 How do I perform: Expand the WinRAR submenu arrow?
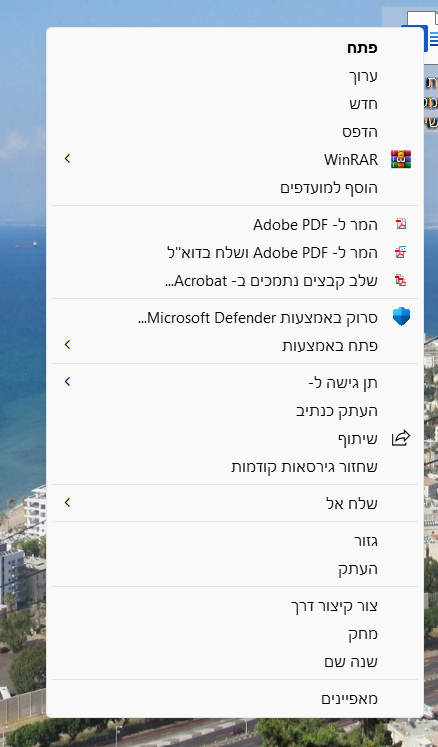[x=67, y=159]
